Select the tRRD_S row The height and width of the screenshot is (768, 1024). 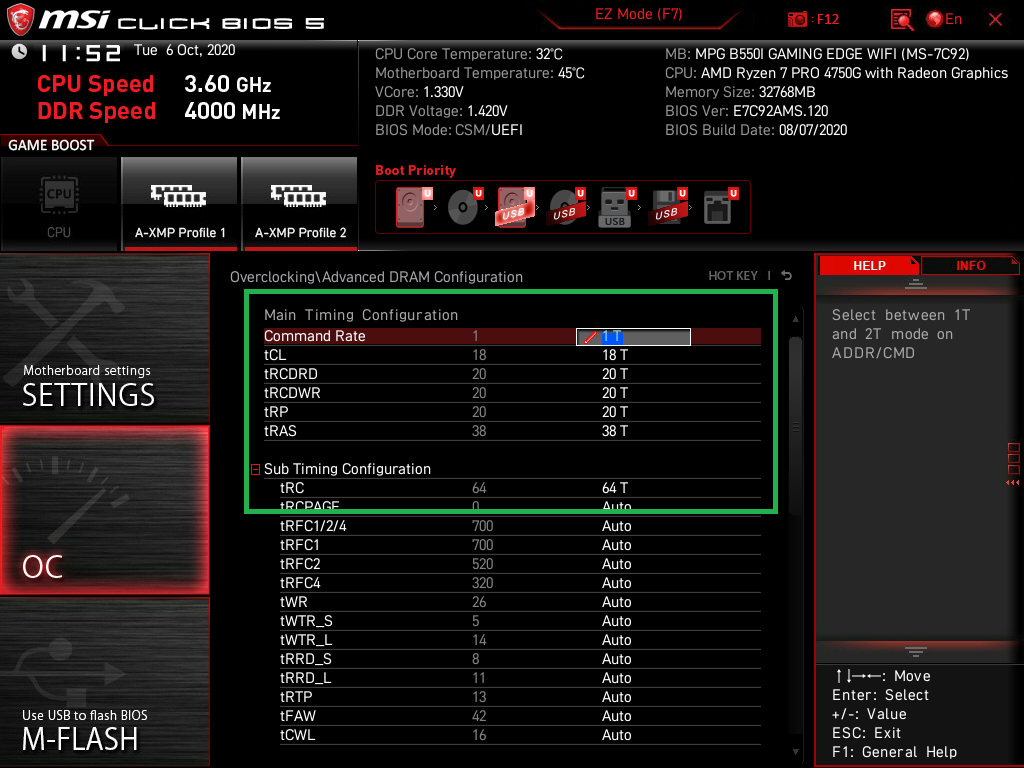[520, 659]
